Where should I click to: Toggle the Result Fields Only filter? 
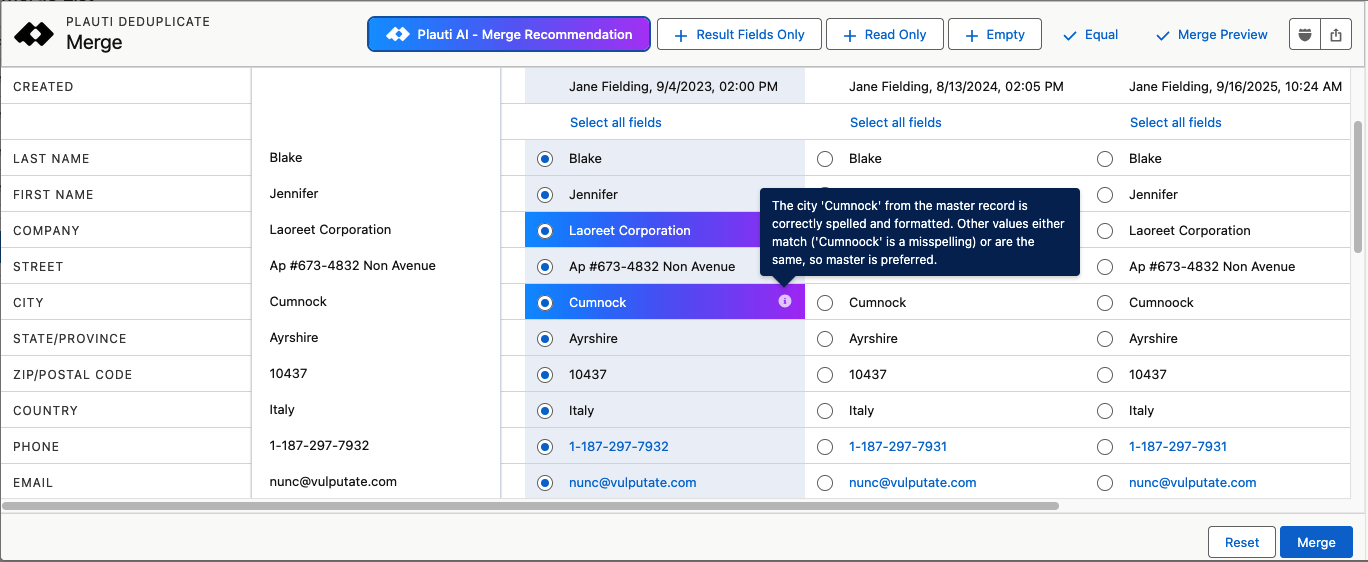coord(739,34)
